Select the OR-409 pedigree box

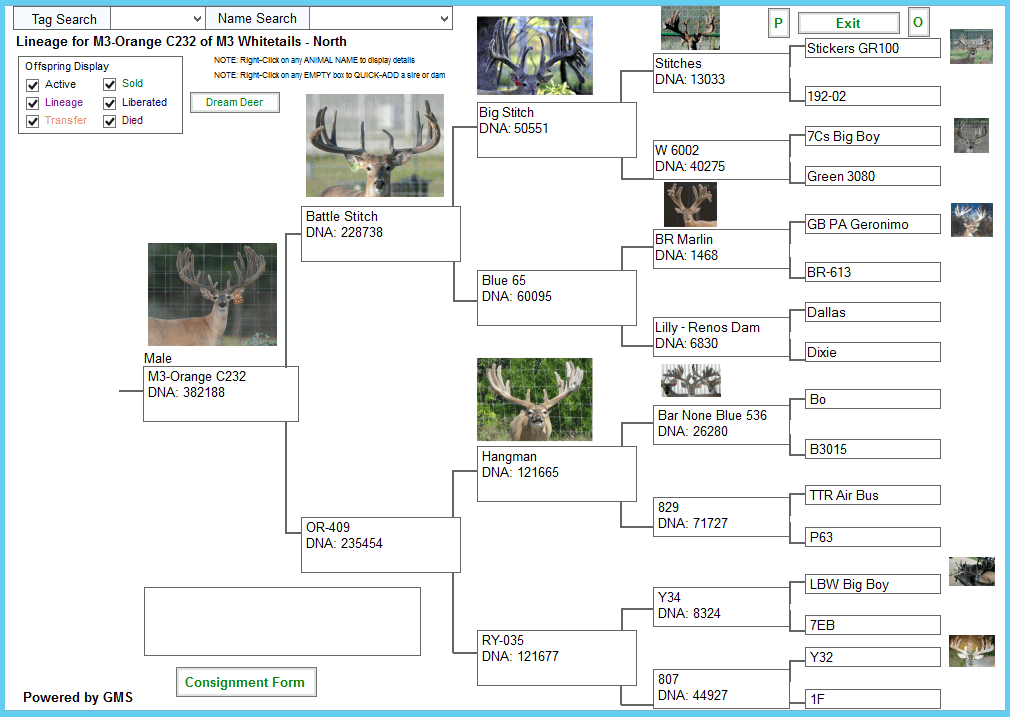[x=380, y=544]
